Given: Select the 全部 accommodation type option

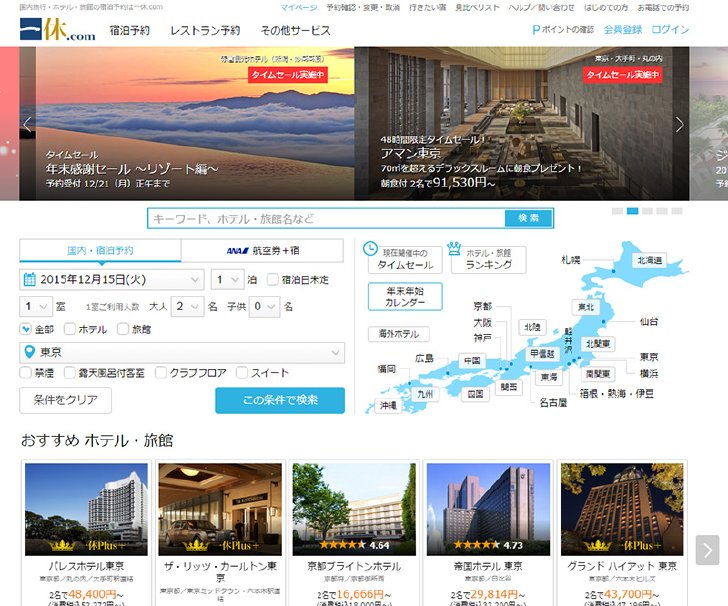Looking at the screenshot, I should (x=26, y=329).
